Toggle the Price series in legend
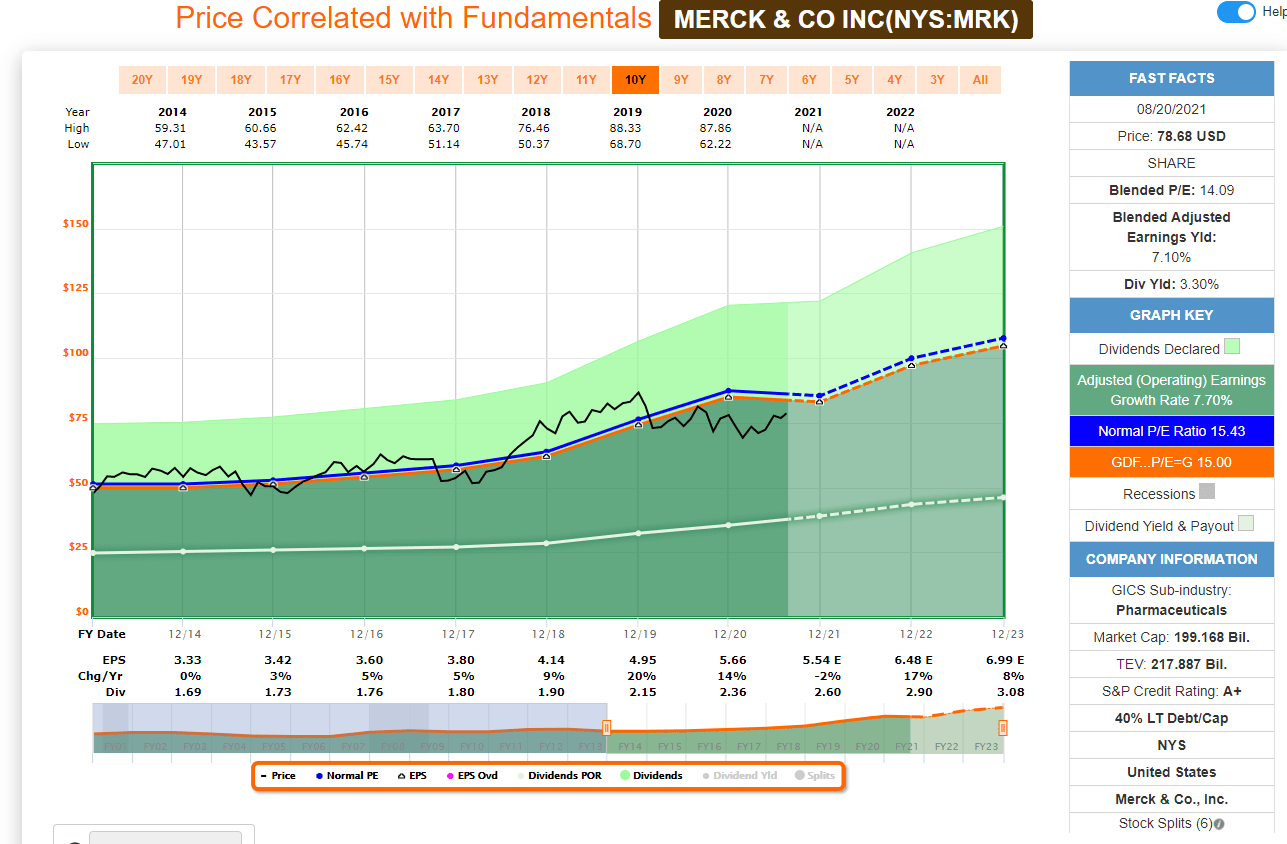 point(278,775)
